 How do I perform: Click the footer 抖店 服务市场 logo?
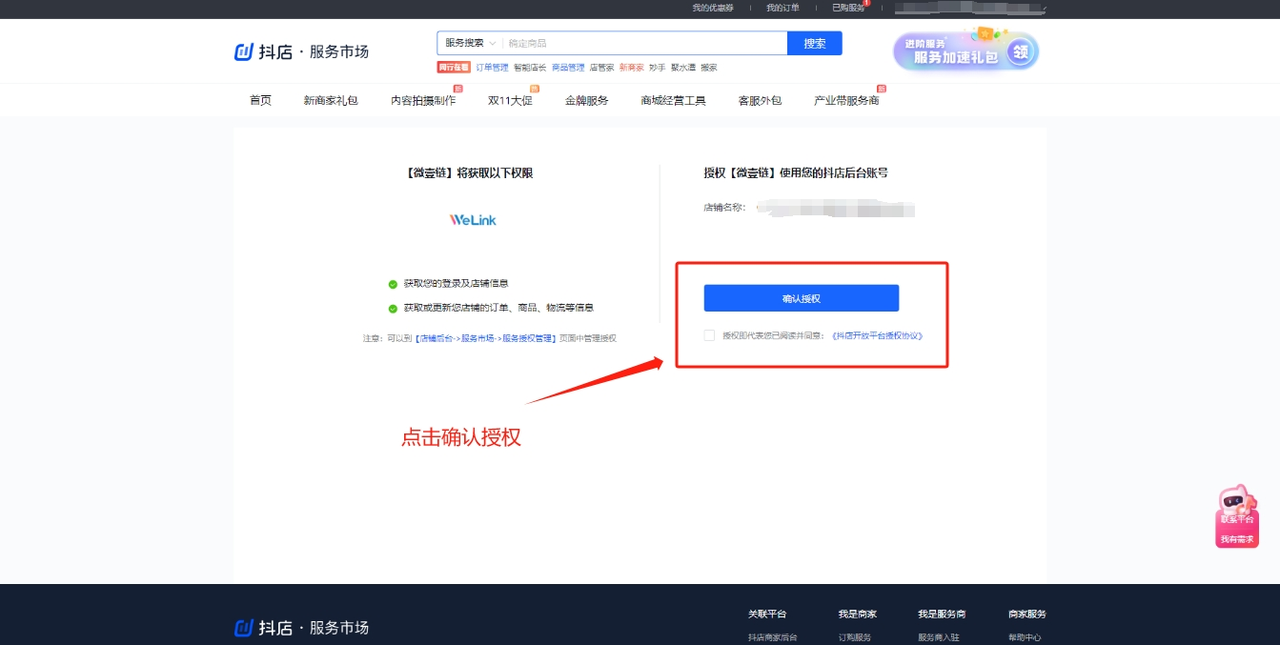coord(301,628)
